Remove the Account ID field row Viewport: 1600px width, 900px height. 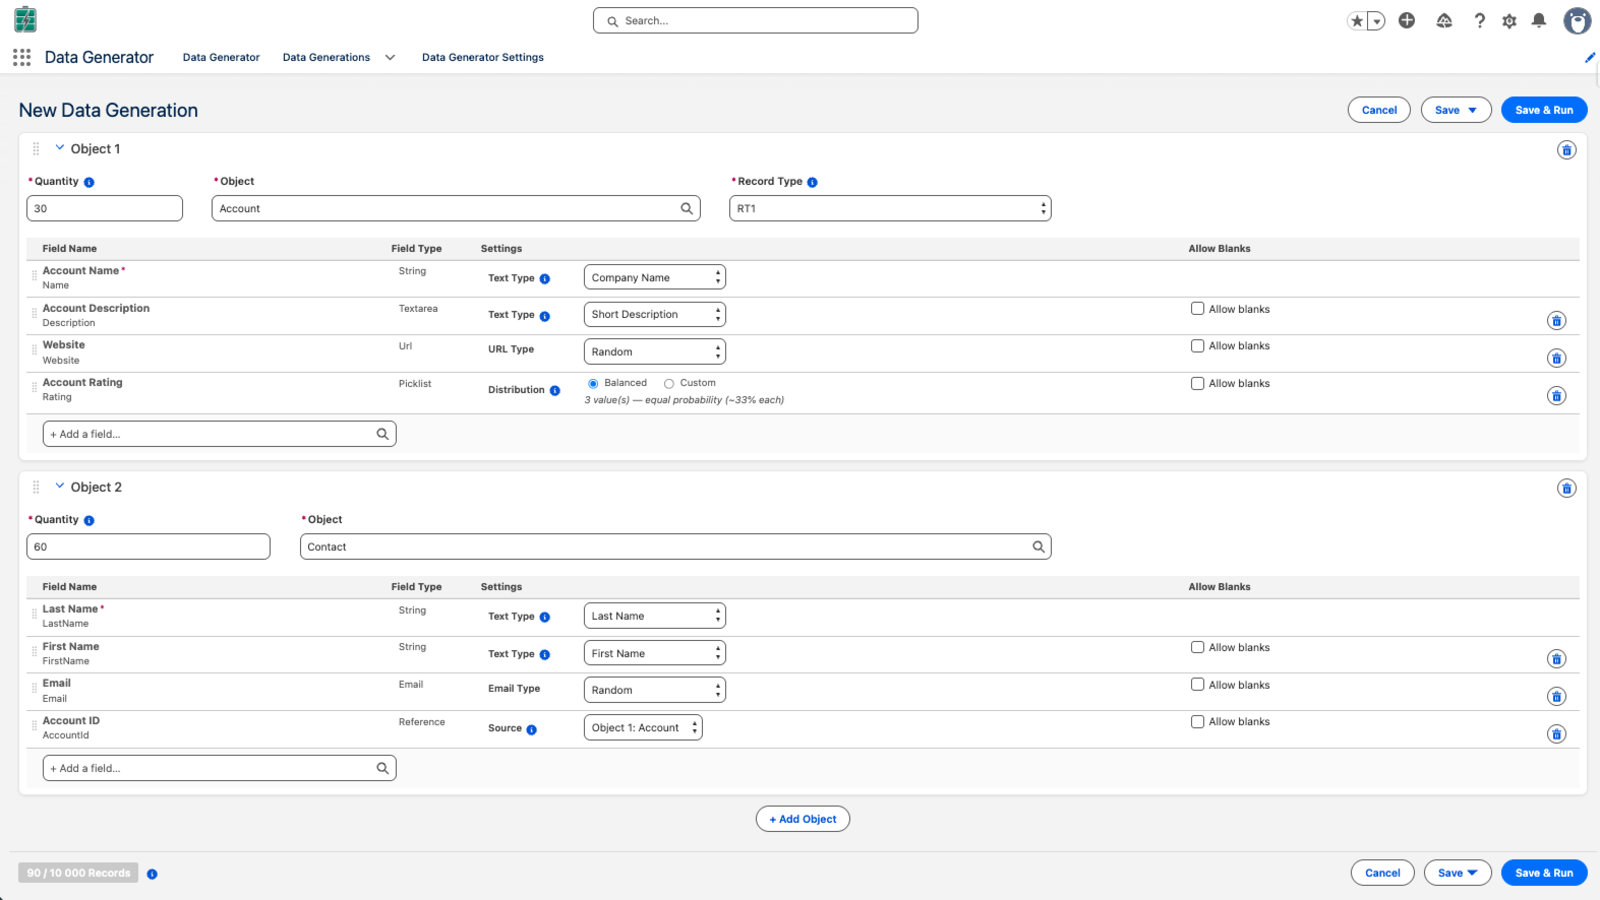[x=1556, y=734]
